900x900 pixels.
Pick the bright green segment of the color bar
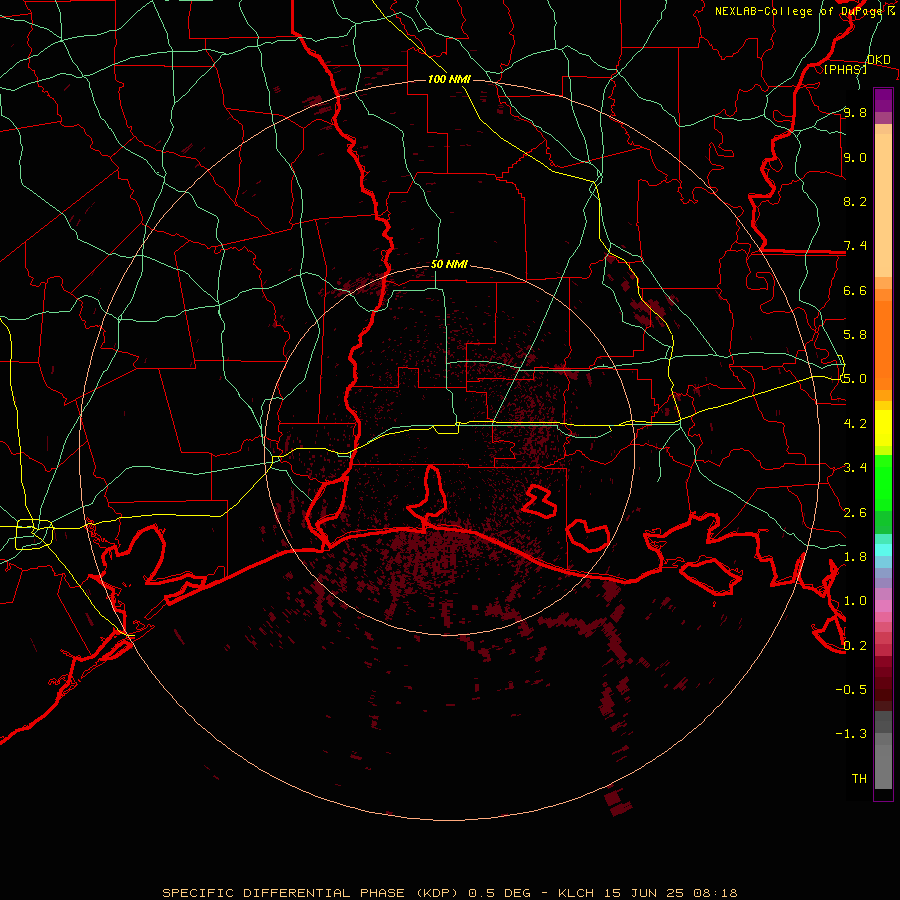coord(883,483)
